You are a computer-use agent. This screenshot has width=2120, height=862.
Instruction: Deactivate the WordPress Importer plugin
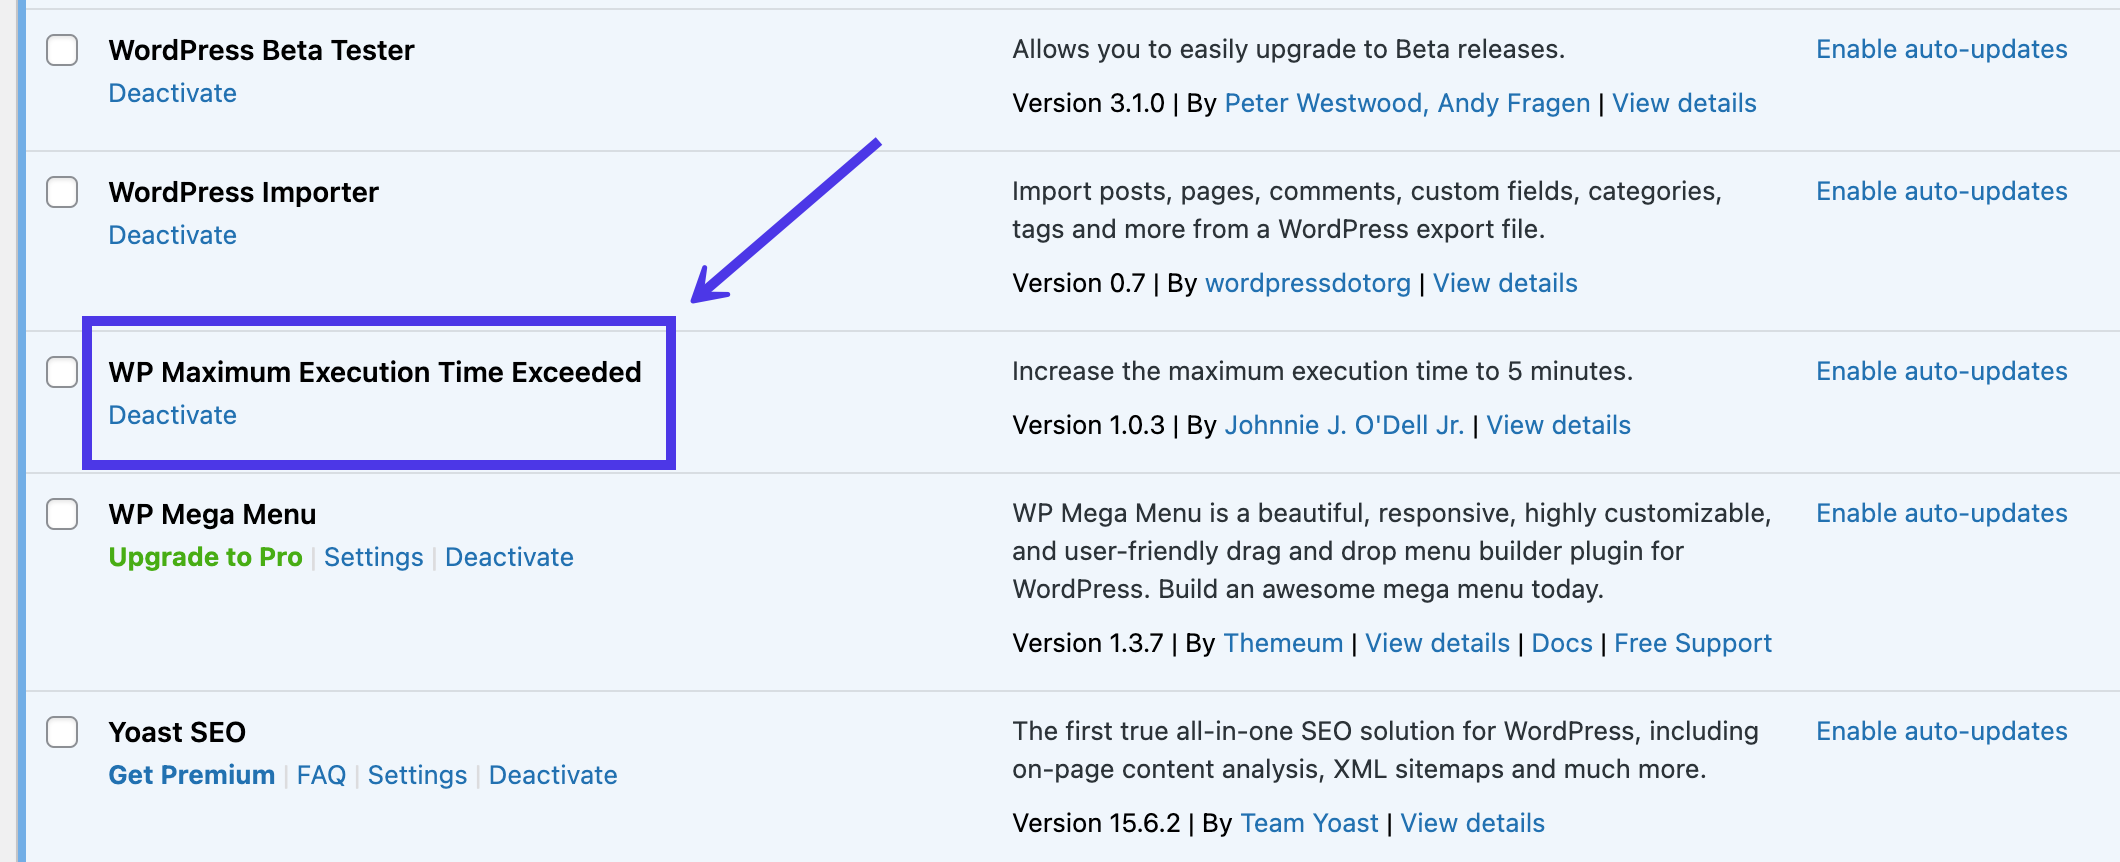tap(172, 235)
